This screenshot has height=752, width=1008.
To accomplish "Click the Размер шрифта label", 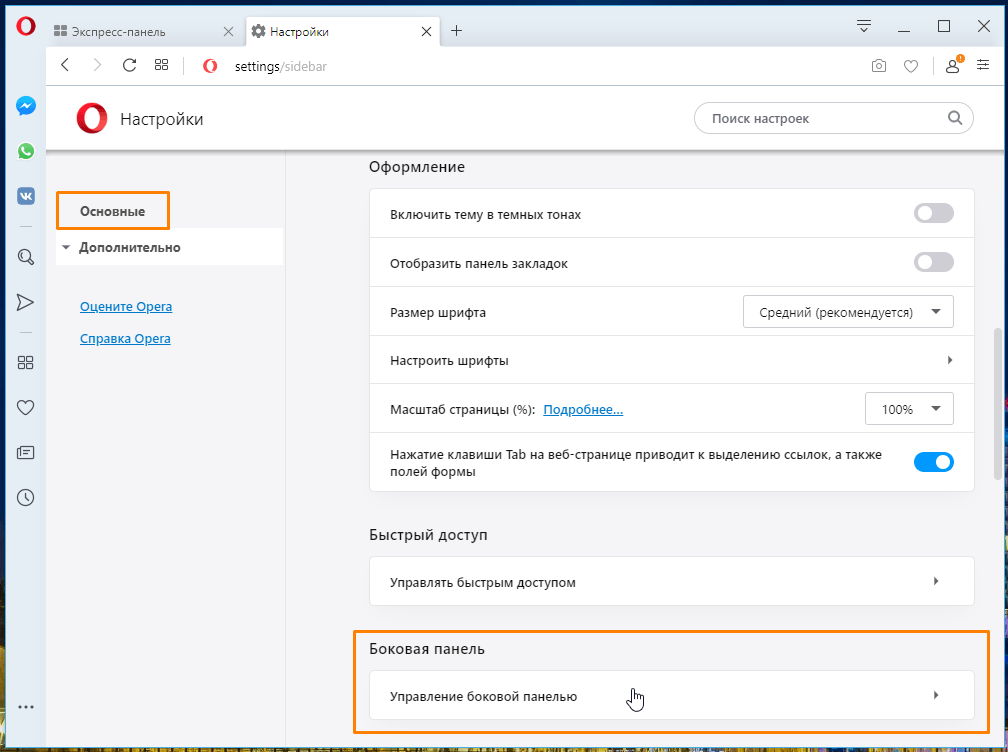I will pos(438,312).
